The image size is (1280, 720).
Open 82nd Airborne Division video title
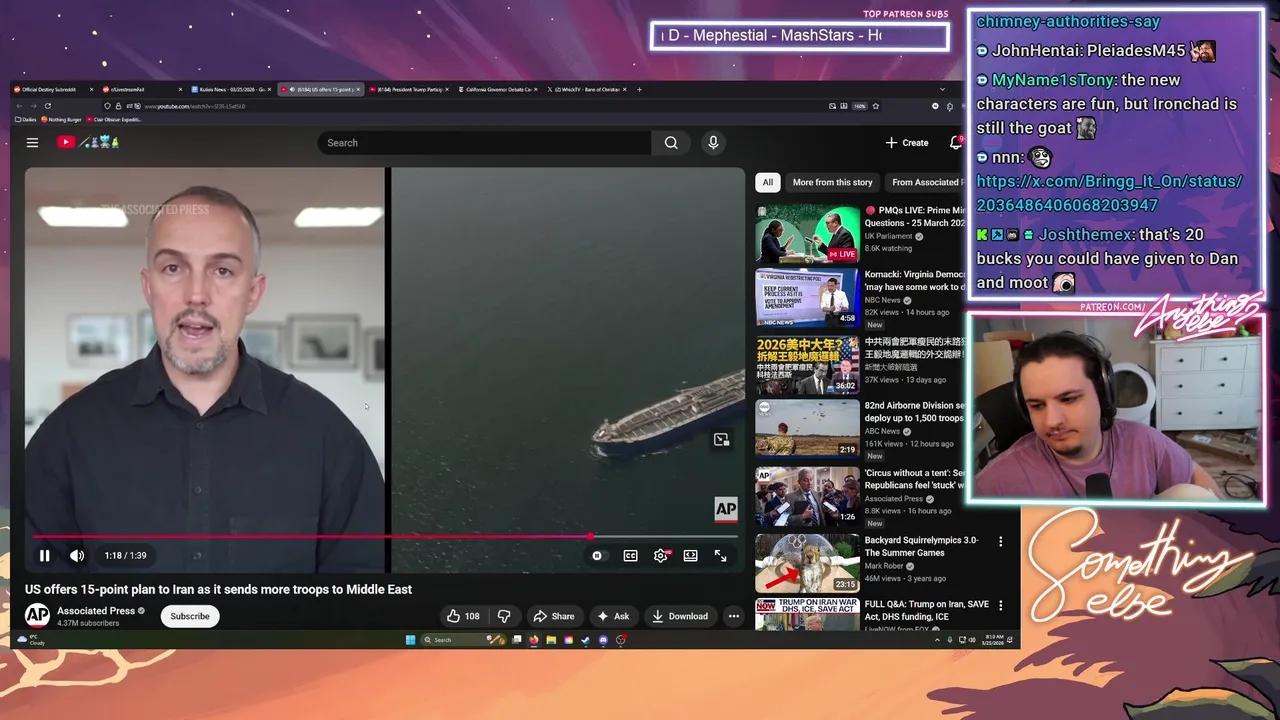[x=914, y=412]
